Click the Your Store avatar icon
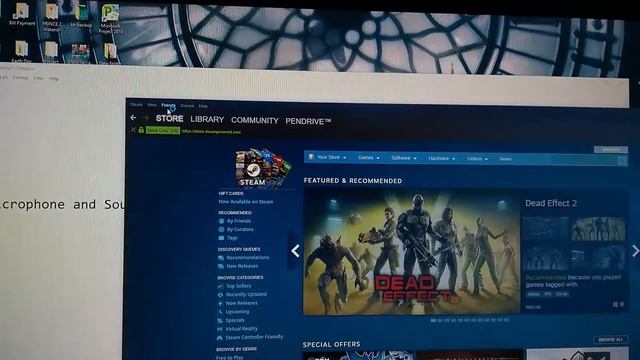640x360 pixels. point(311,157)
